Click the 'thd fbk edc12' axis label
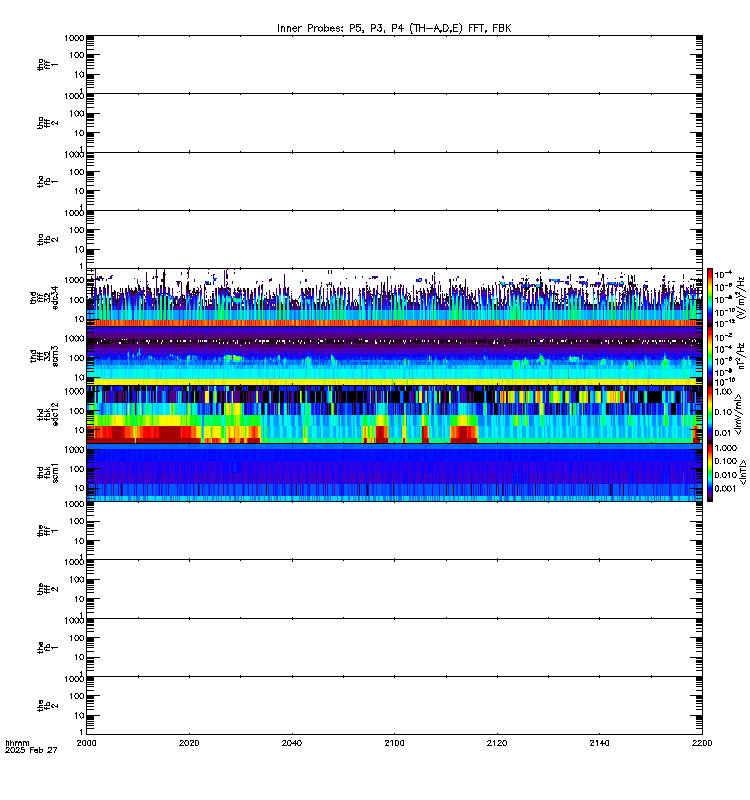 [47, 414]
